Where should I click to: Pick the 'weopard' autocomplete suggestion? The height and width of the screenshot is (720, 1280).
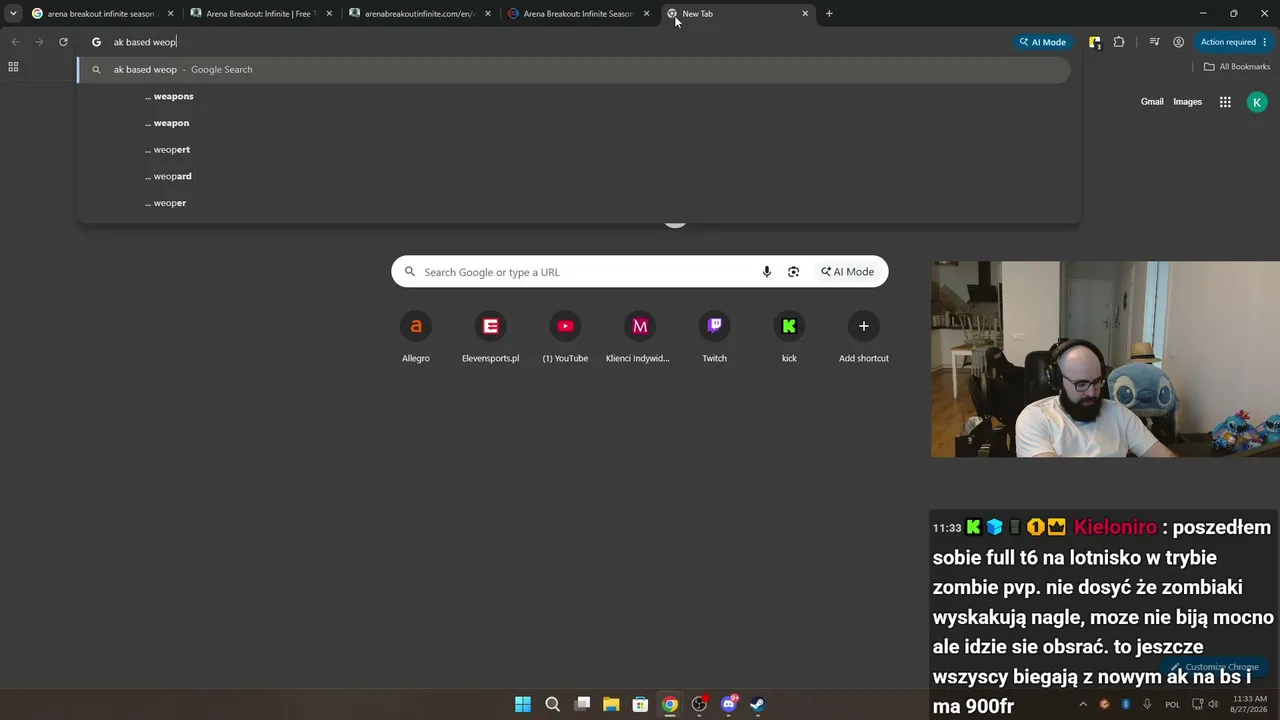tap(574, 176)
